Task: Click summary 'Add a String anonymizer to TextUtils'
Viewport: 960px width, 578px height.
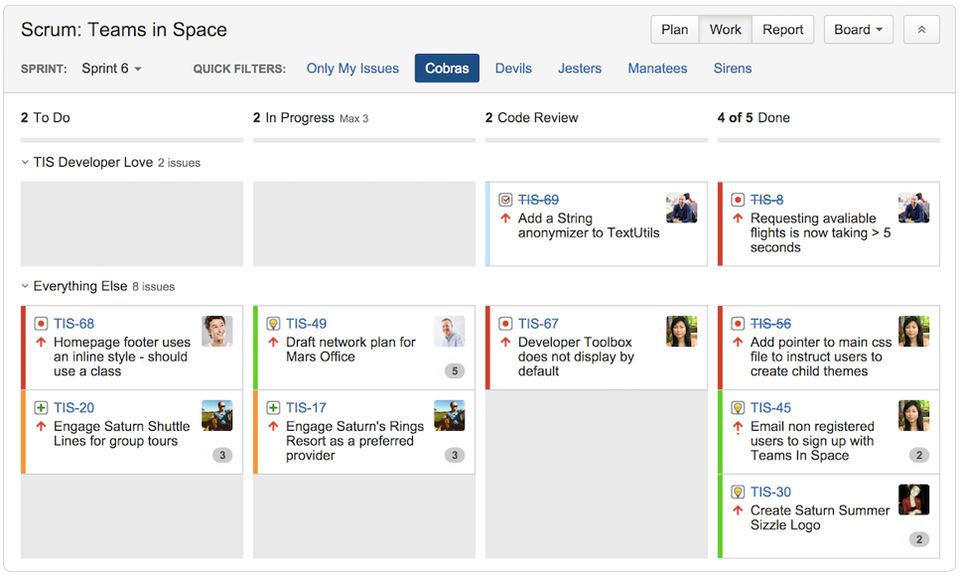Action: point(588,225)
